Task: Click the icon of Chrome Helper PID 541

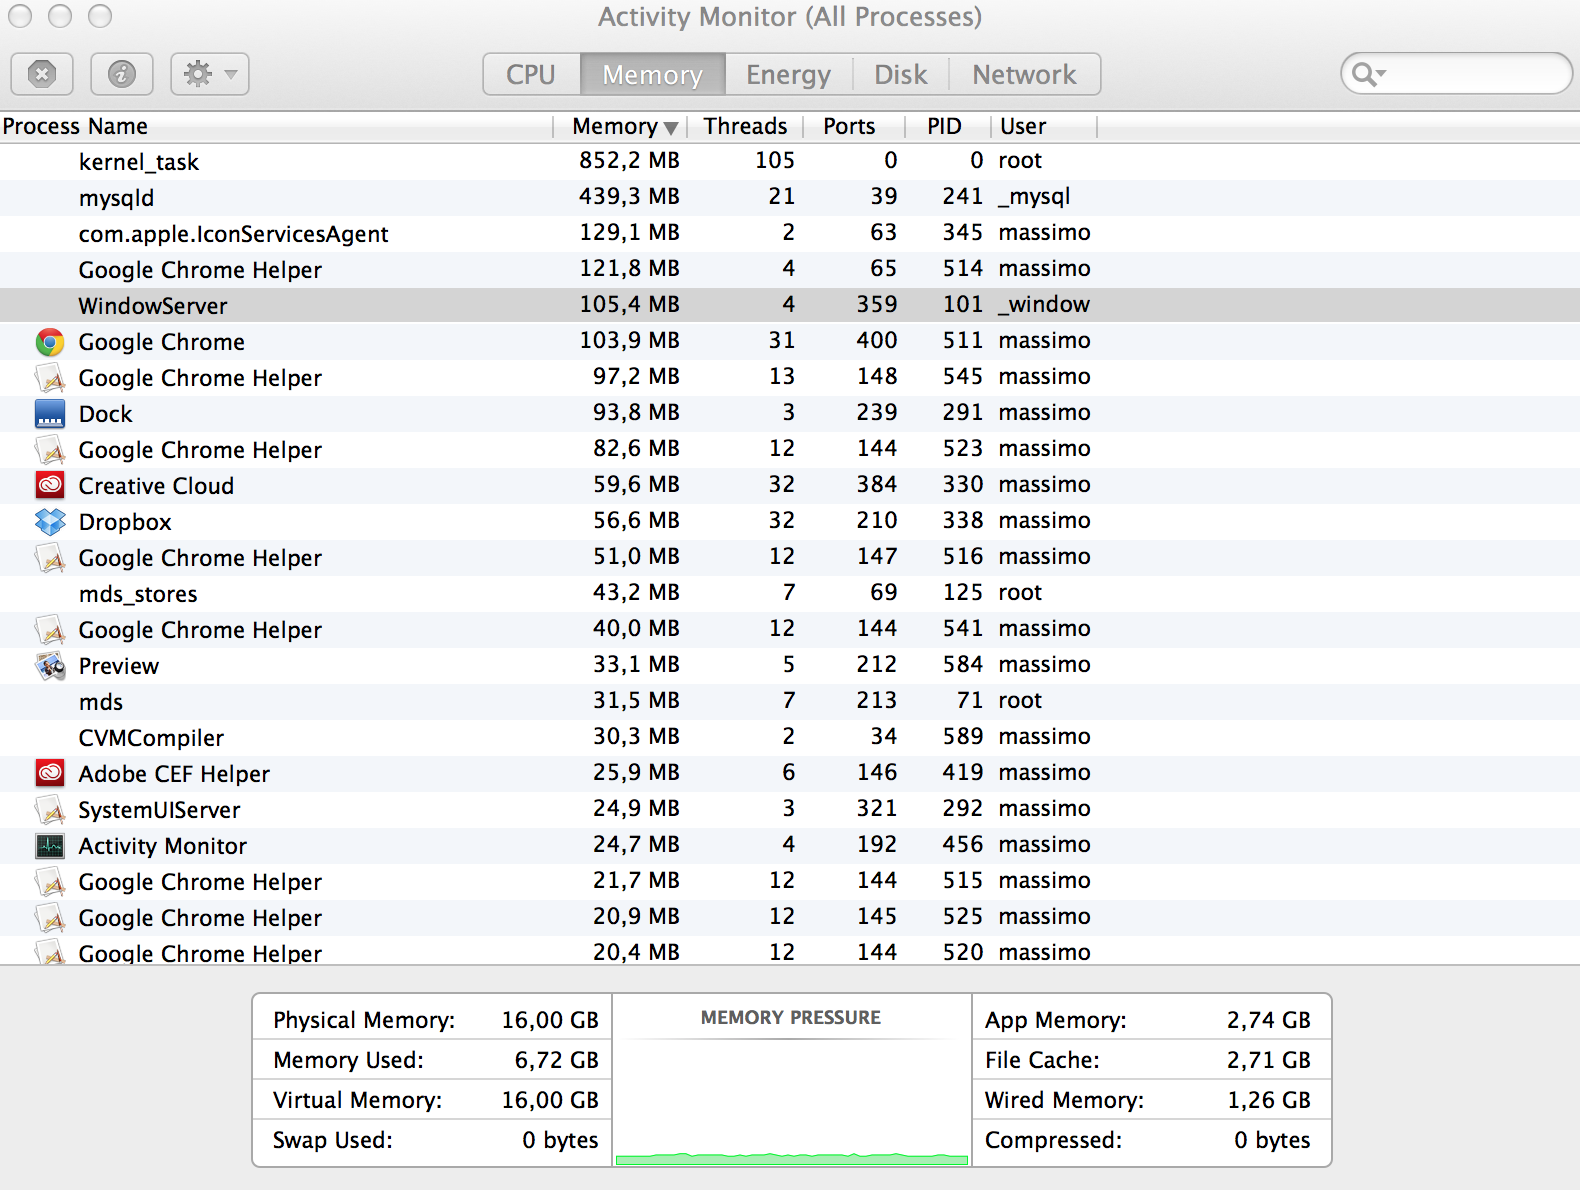Action: pos(50,630)
